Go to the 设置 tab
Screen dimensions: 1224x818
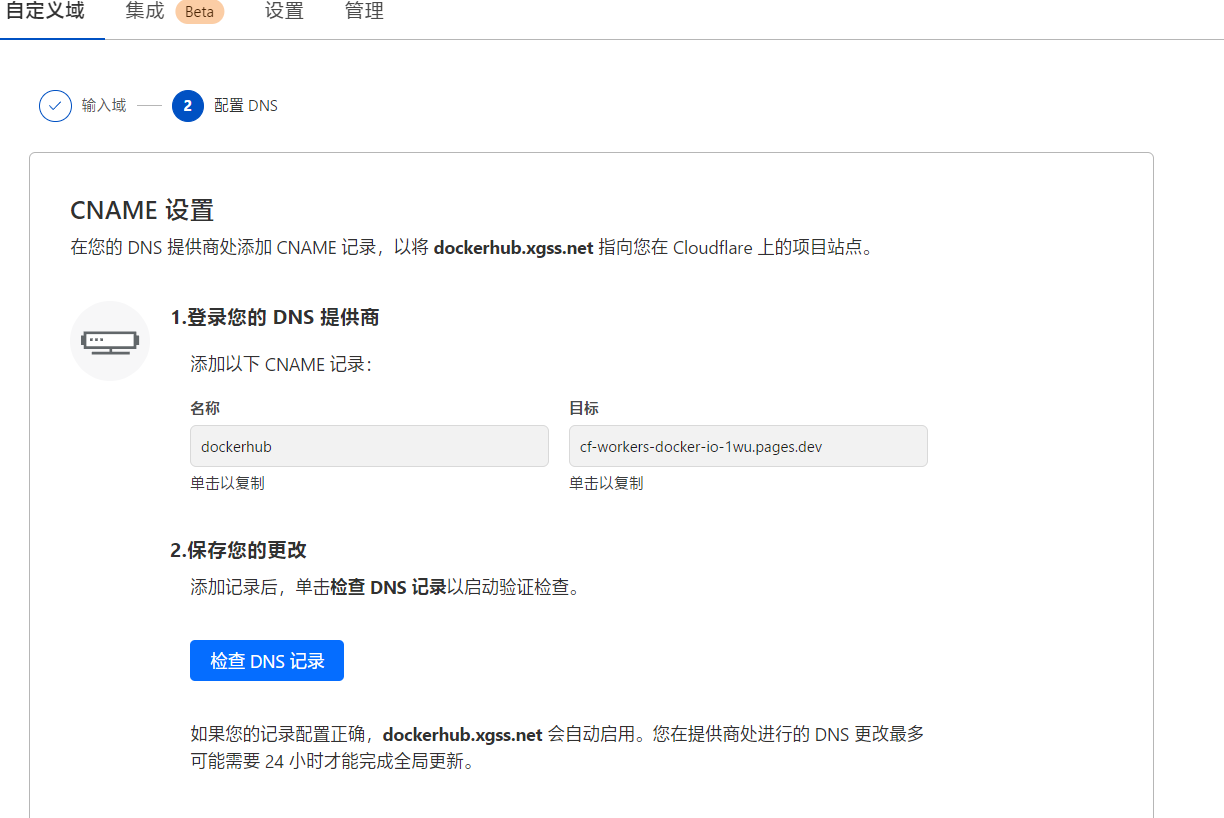[x=284, y=12]
